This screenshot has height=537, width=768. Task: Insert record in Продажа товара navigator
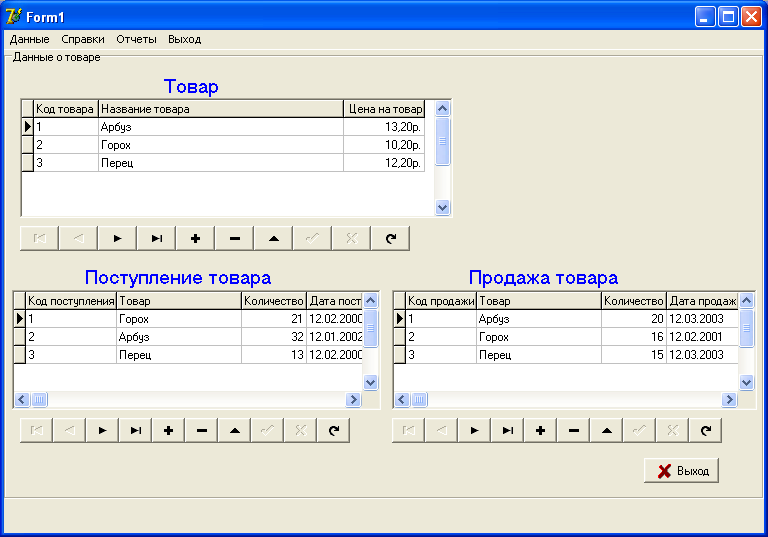pyautogui.click(x=541, y=431)
